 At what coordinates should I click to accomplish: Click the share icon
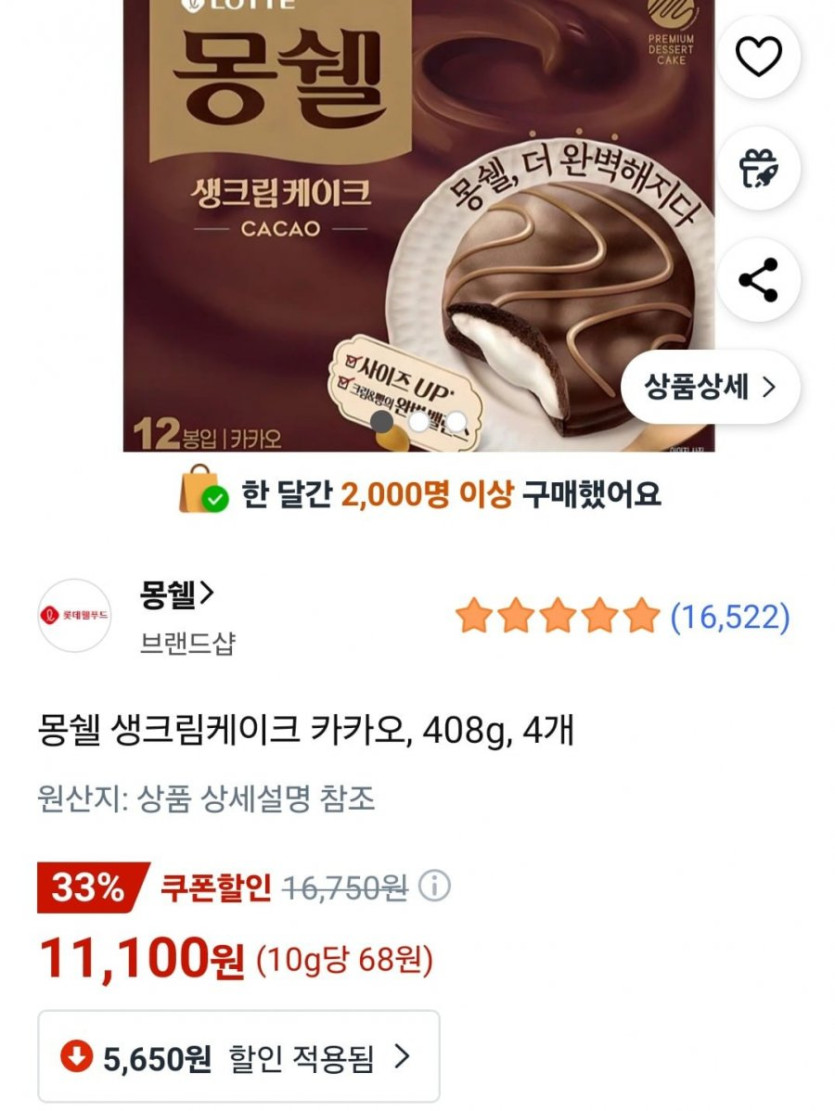758,281
